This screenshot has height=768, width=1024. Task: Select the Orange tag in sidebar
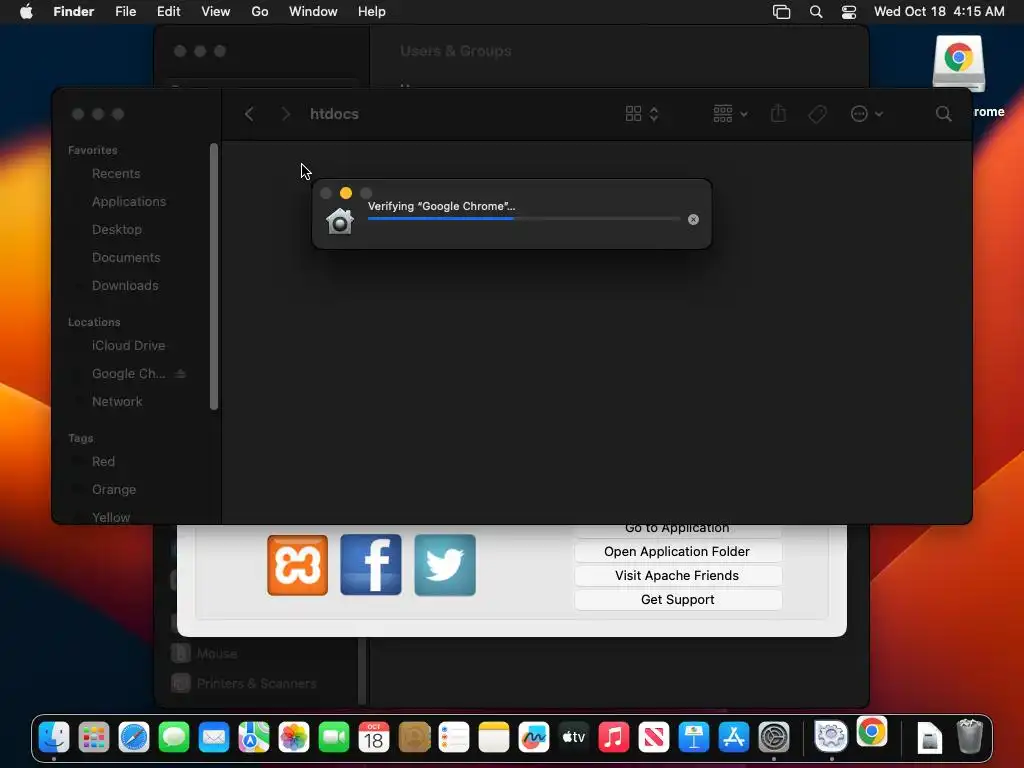tap(114, 490)
